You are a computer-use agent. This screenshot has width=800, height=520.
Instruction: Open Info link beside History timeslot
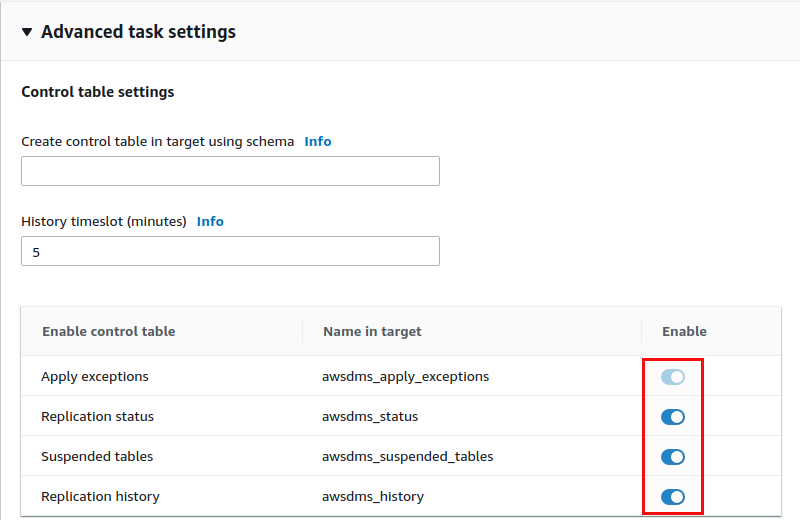210,221
